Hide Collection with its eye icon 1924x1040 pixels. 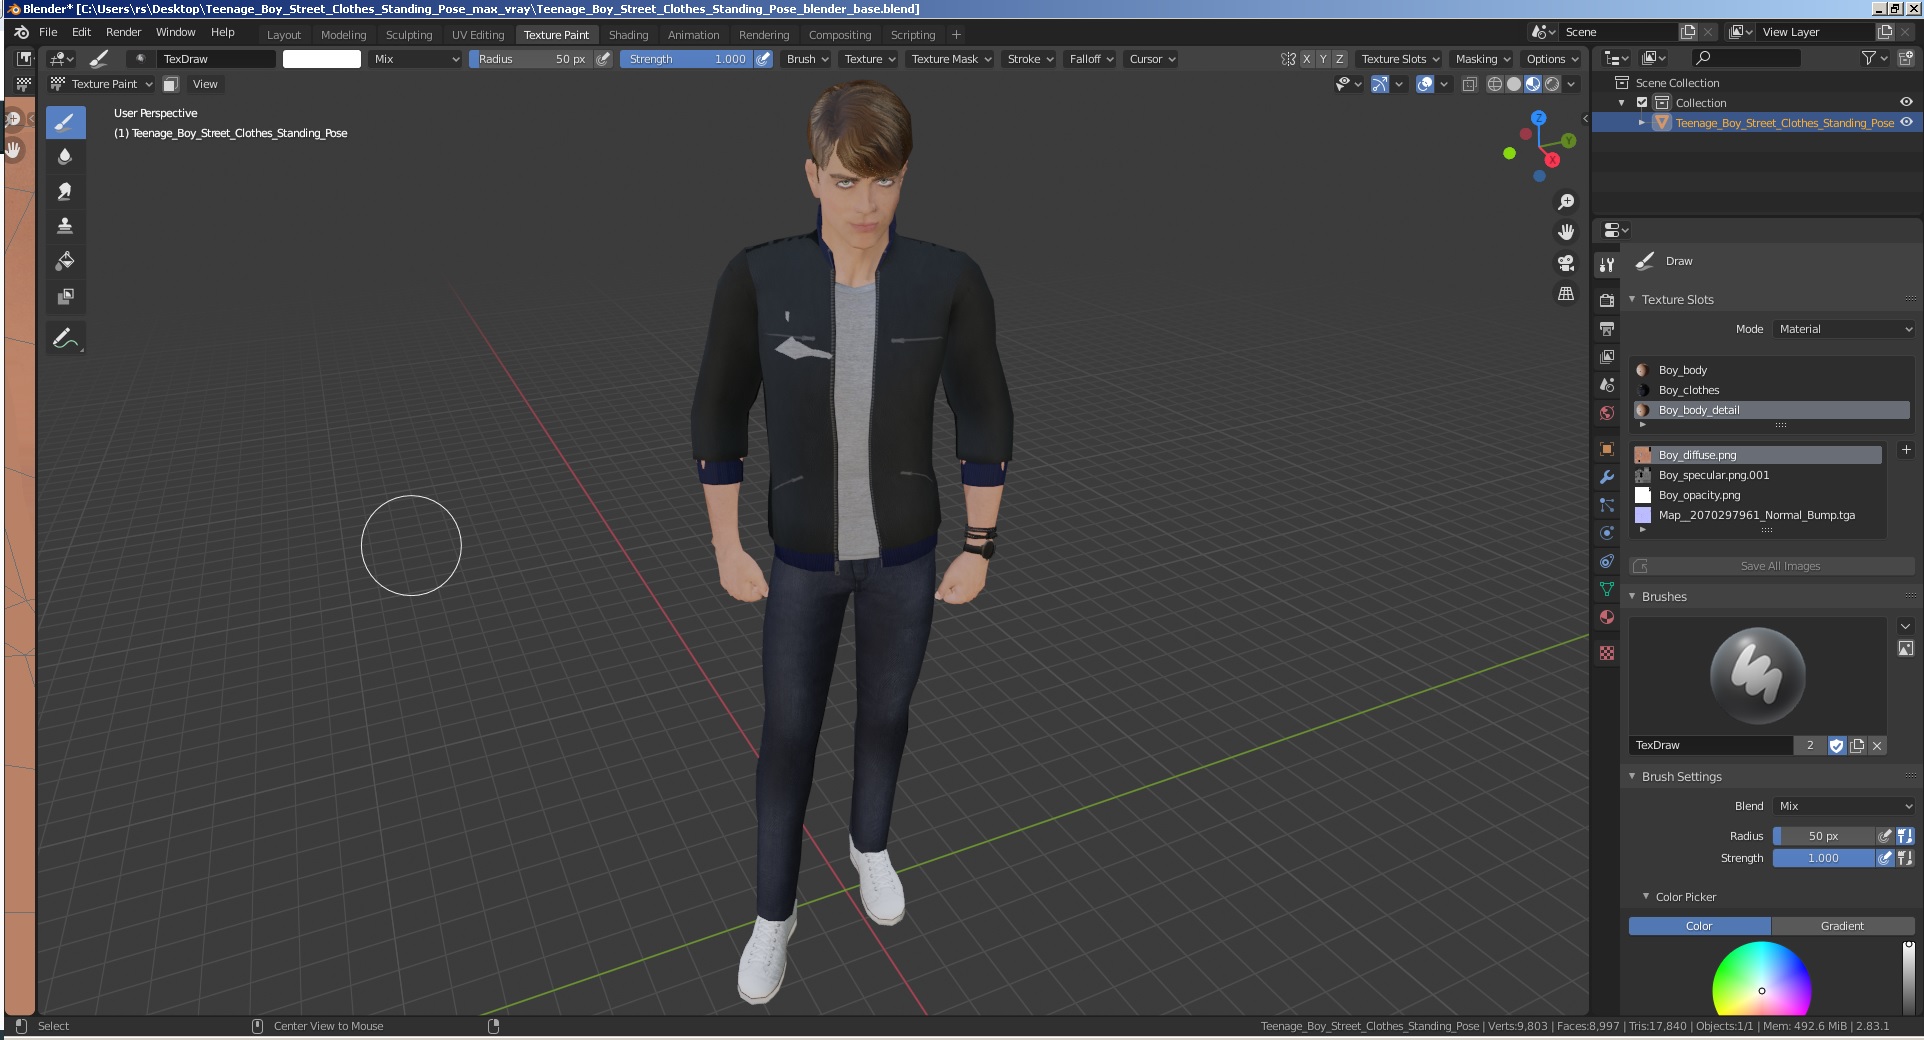(1906, 102)
